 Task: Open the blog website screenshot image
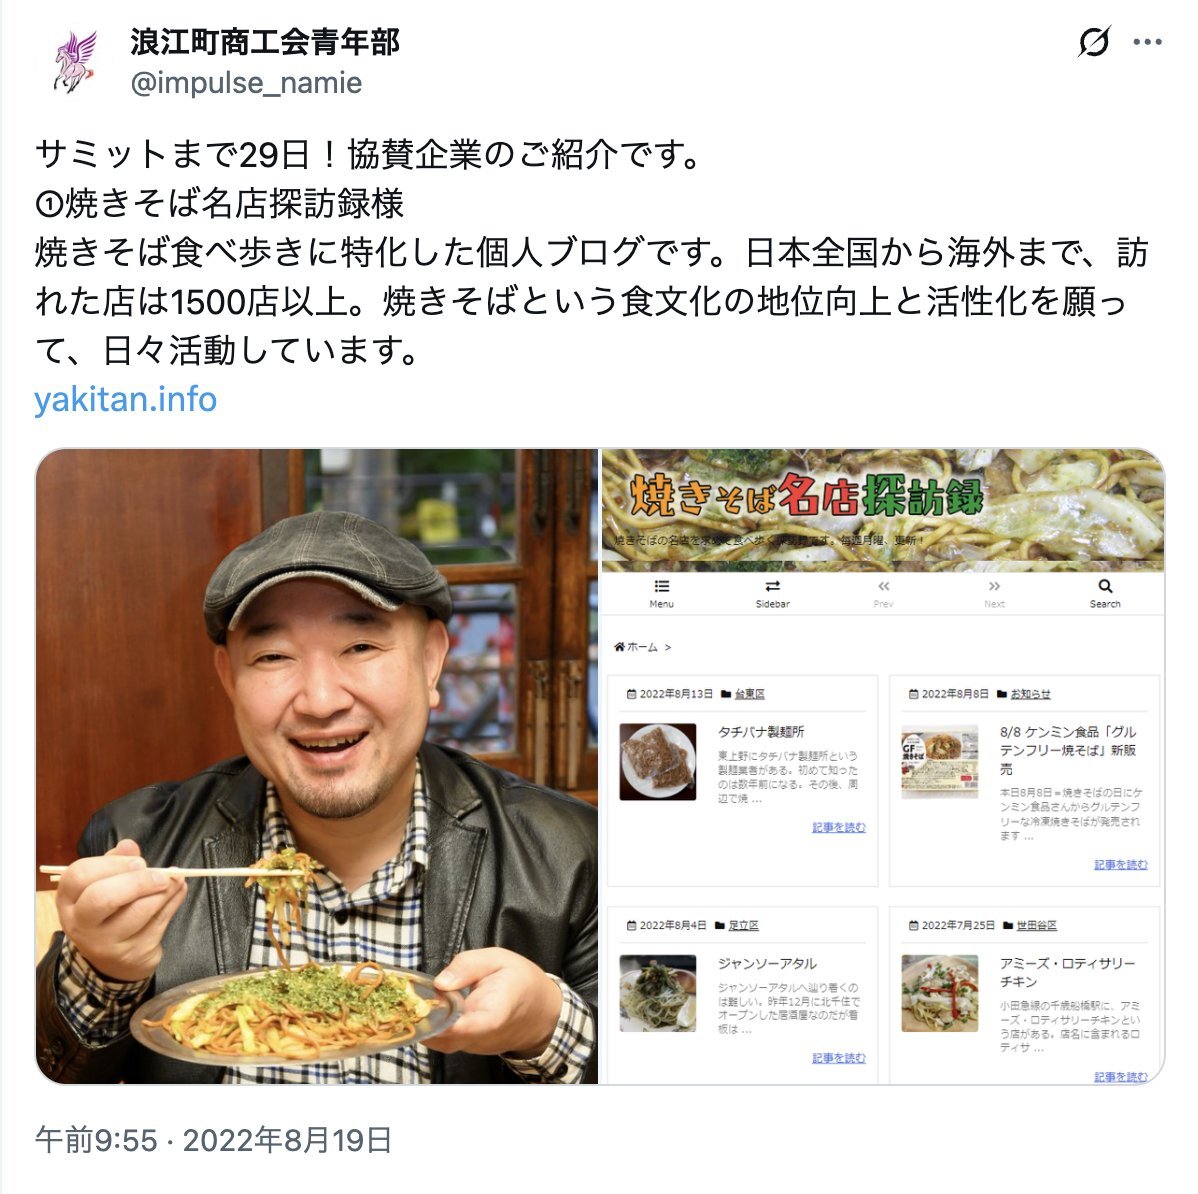pyautogui.click(x=883, y=766)
